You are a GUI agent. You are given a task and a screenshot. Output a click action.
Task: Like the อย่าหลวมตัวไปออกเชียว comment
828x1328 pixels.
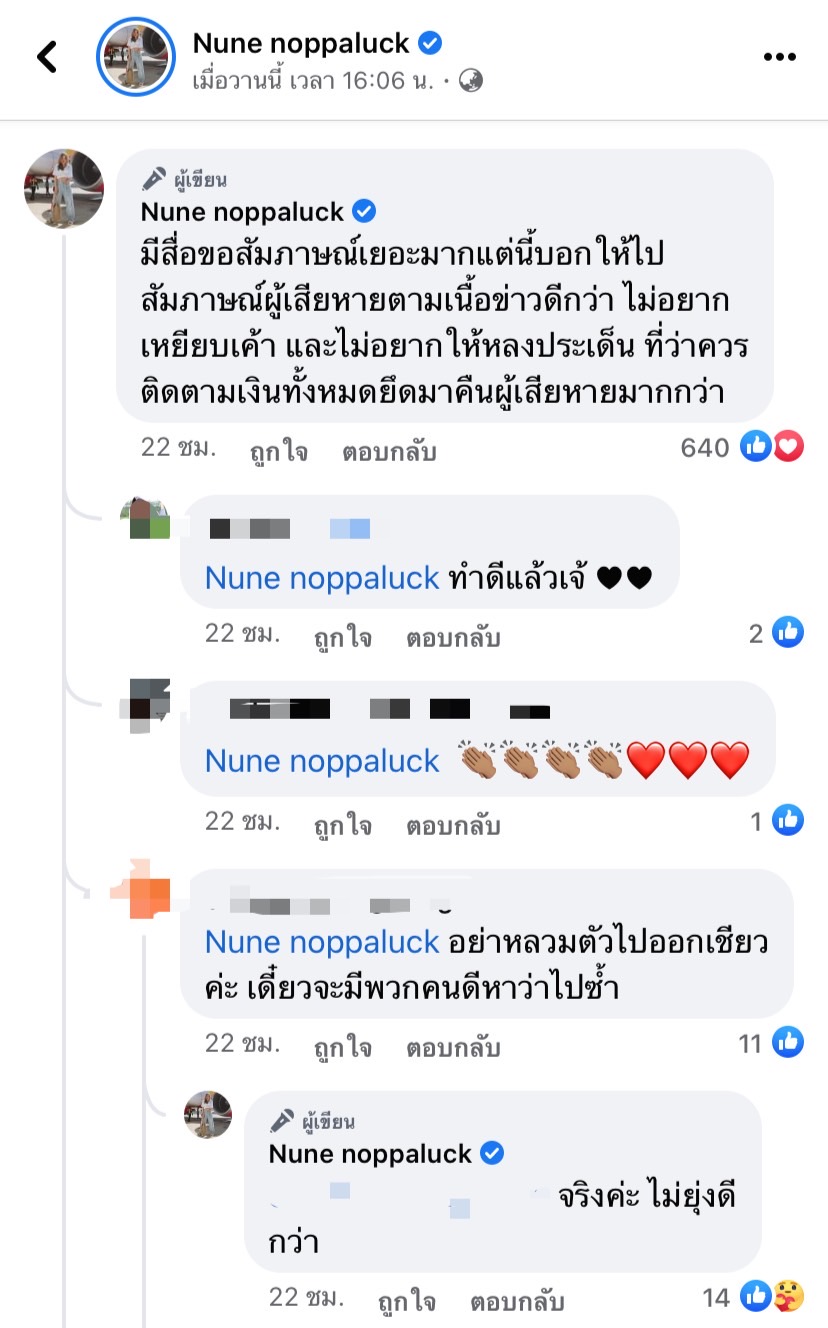343,1048
